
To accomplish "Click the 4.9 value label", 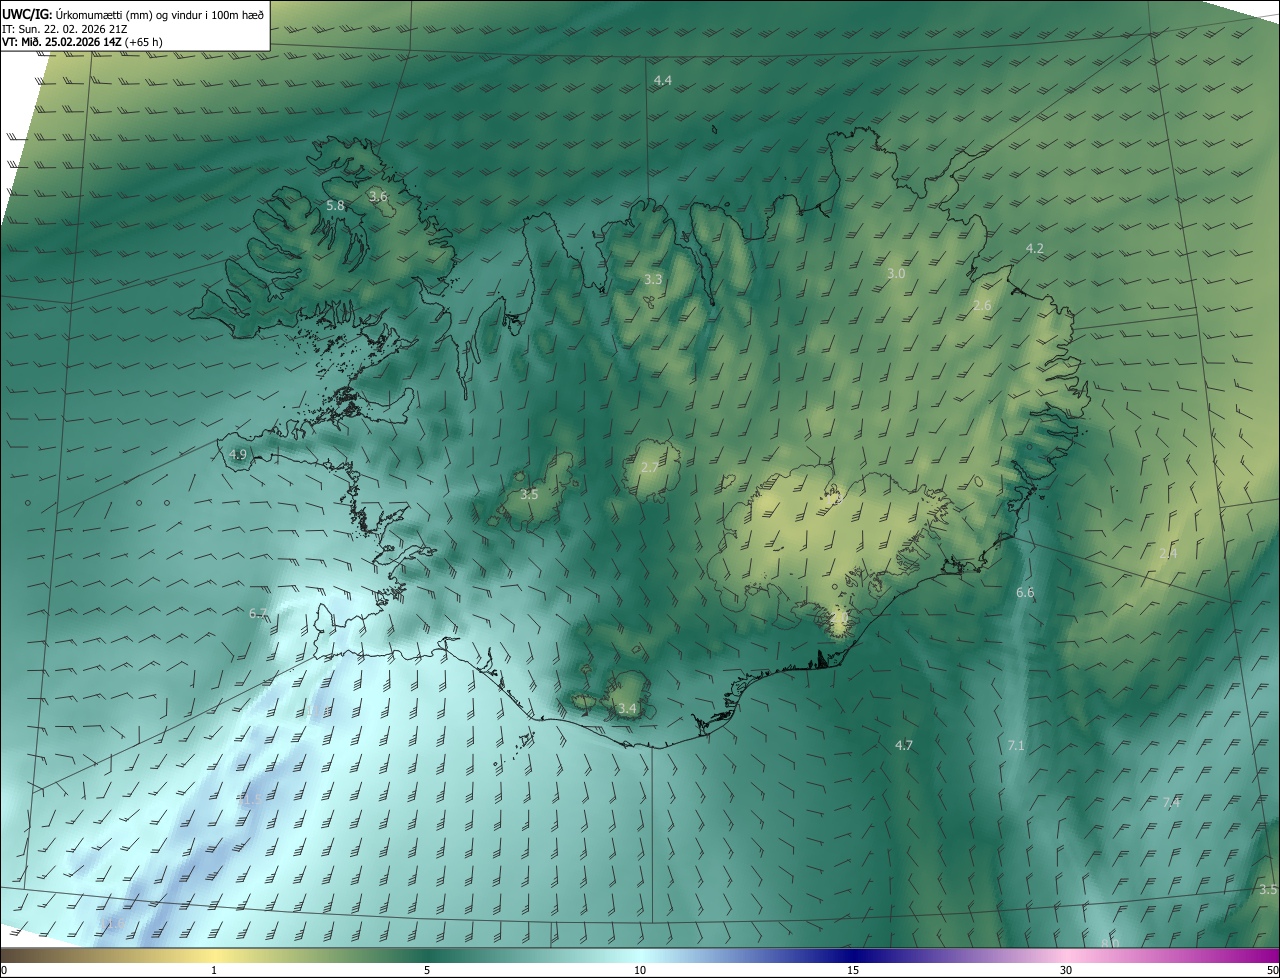I will point(238,454).
